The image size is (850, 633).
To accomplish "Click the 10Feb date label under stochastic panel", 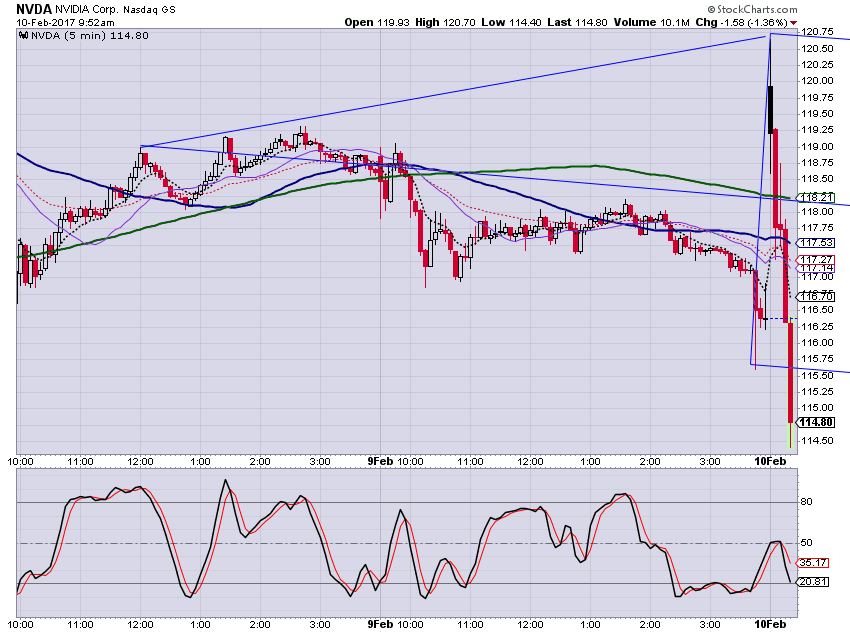I will pos(770,624).
